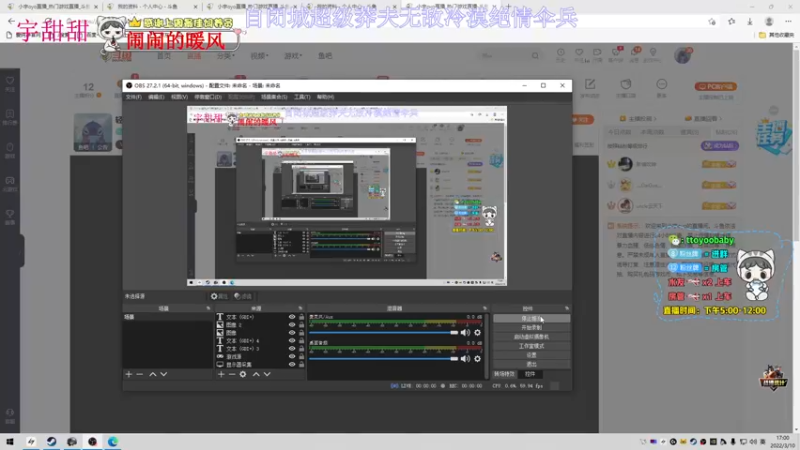Viewport: 800px width, 450px height.
Task: Click the filters button above Sources
Action: pyautogui.click(x=243, y=296)
